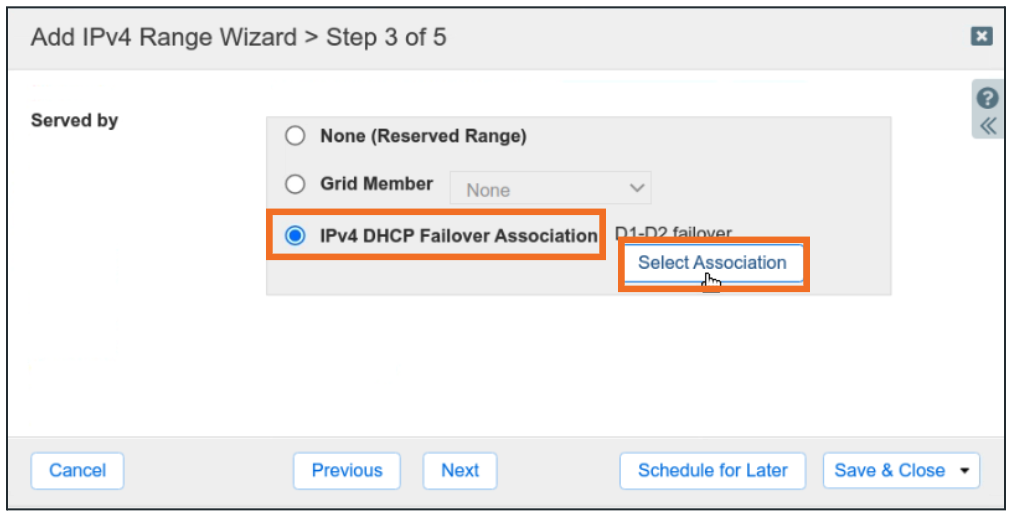The width and height of the screenshot is (1012, 516).
Task: Click the 'Served by' field label
Action: coord(75,121)
